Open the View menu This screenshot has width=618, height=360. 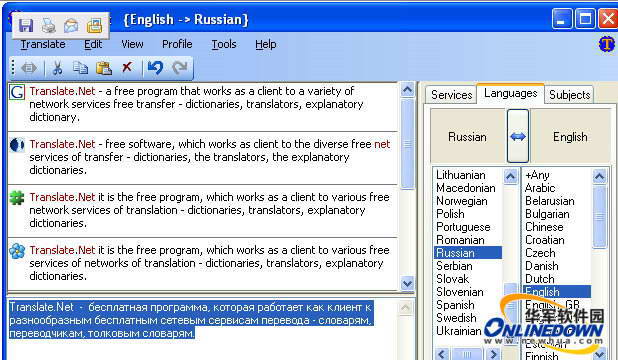132,44
